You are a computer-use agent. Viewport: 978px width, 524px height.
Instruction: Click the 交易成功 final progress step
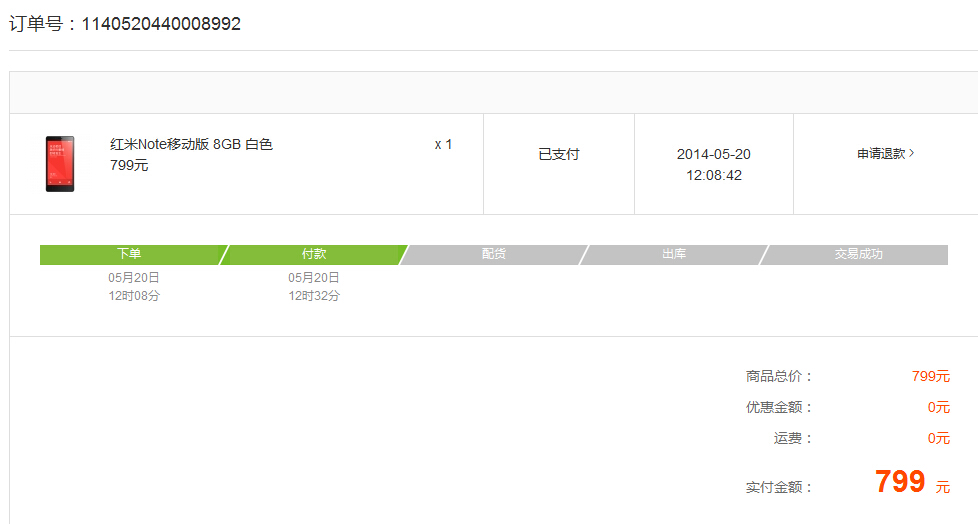858,254
